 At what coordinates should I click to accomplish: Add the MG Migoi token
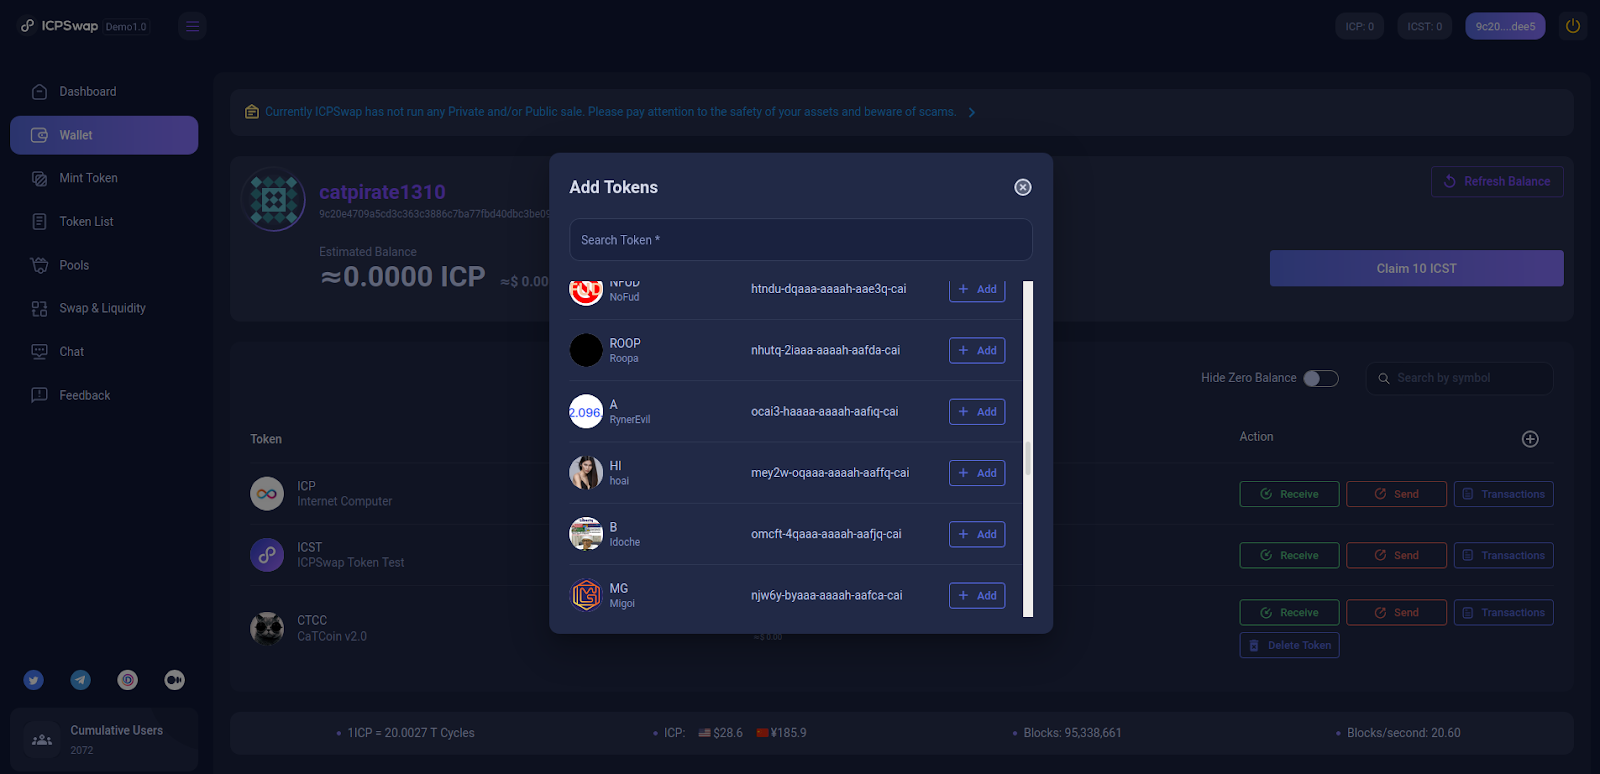977,595
